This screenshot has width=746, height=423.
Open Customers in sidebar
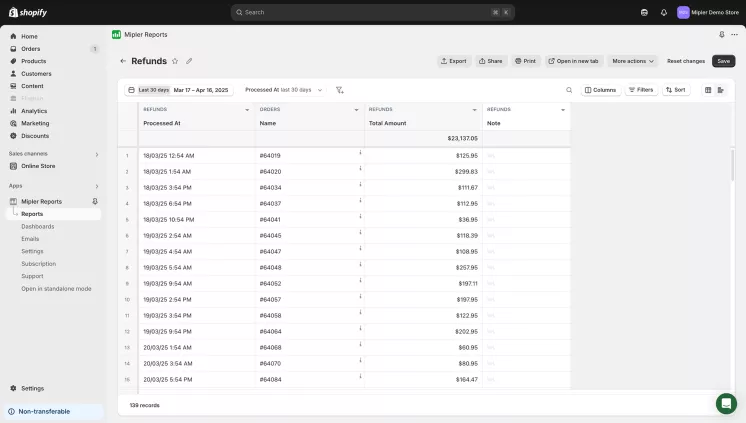click(36, 73)
